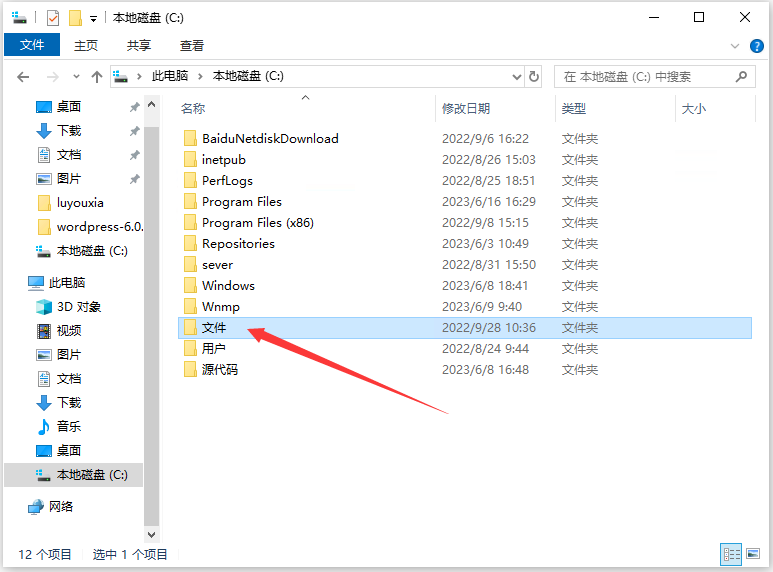The image size is (773, 572).
Task: Click the pin icon next to 桌面
Action: click(135, 107)
